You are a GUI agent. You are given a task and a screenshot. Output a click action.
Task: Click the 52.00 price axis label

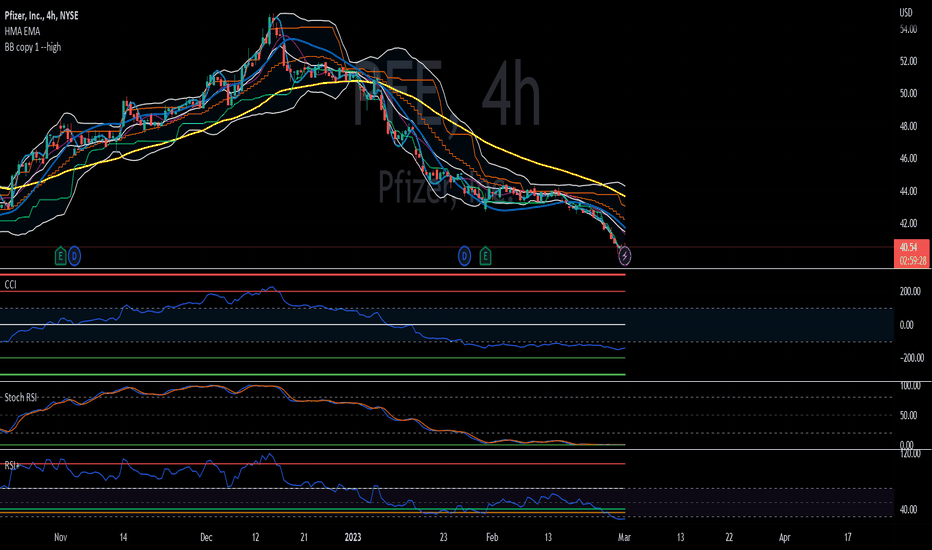coord(908,61)
